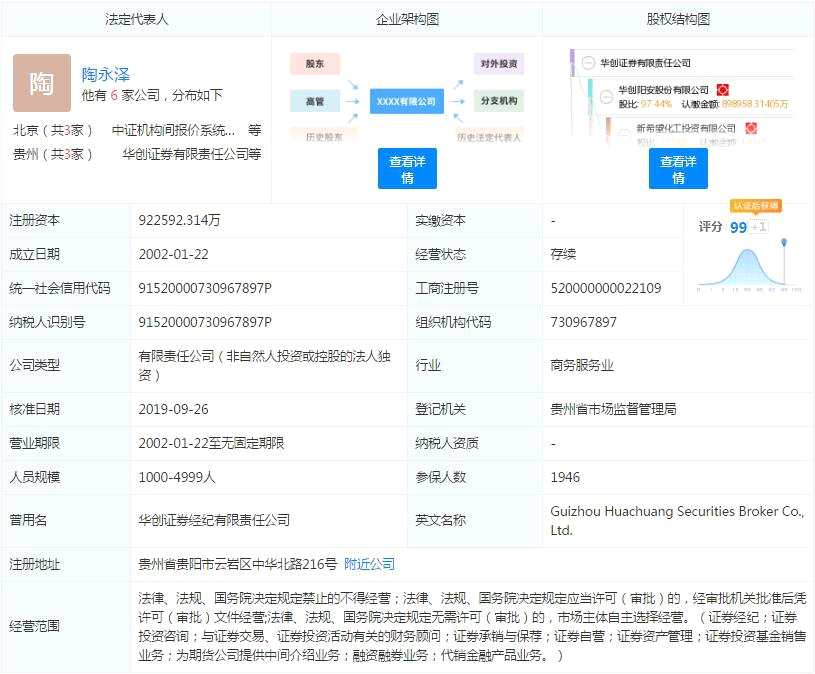Open 中证机构间报价系统 company link
This screenshot has height=674, width=815.
(174, 130)
